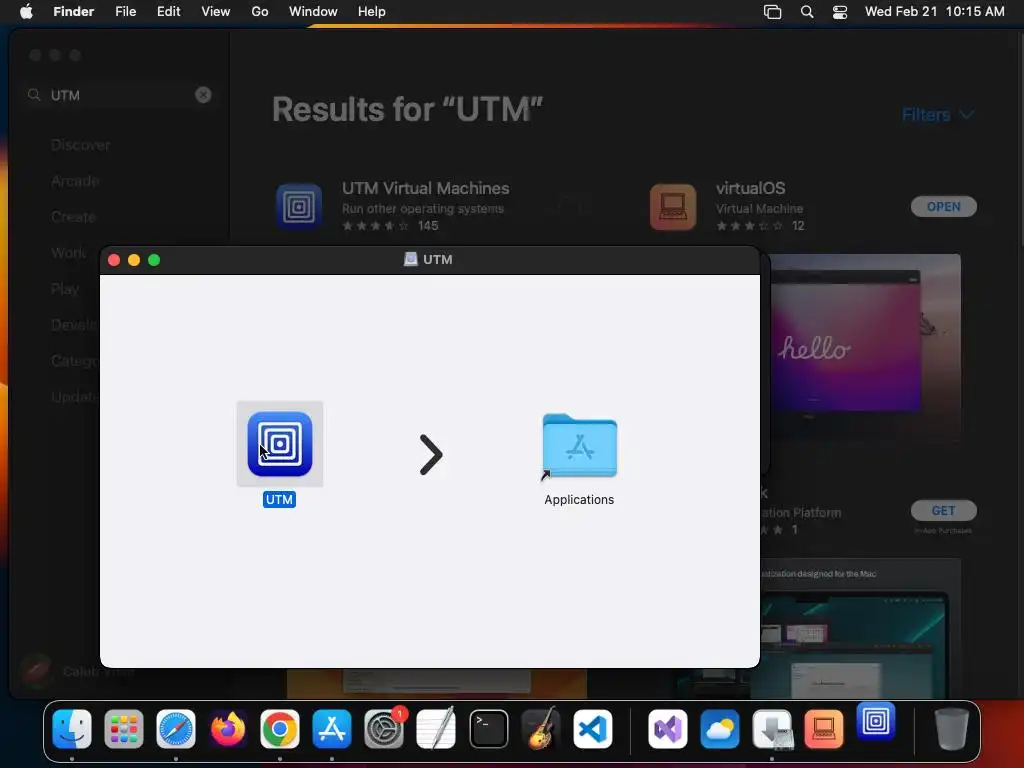Open Finder from the Dock
Image resolution: width=1024 pixels, height=768 pixels.
pyautogui.click(x=72, y=729)
